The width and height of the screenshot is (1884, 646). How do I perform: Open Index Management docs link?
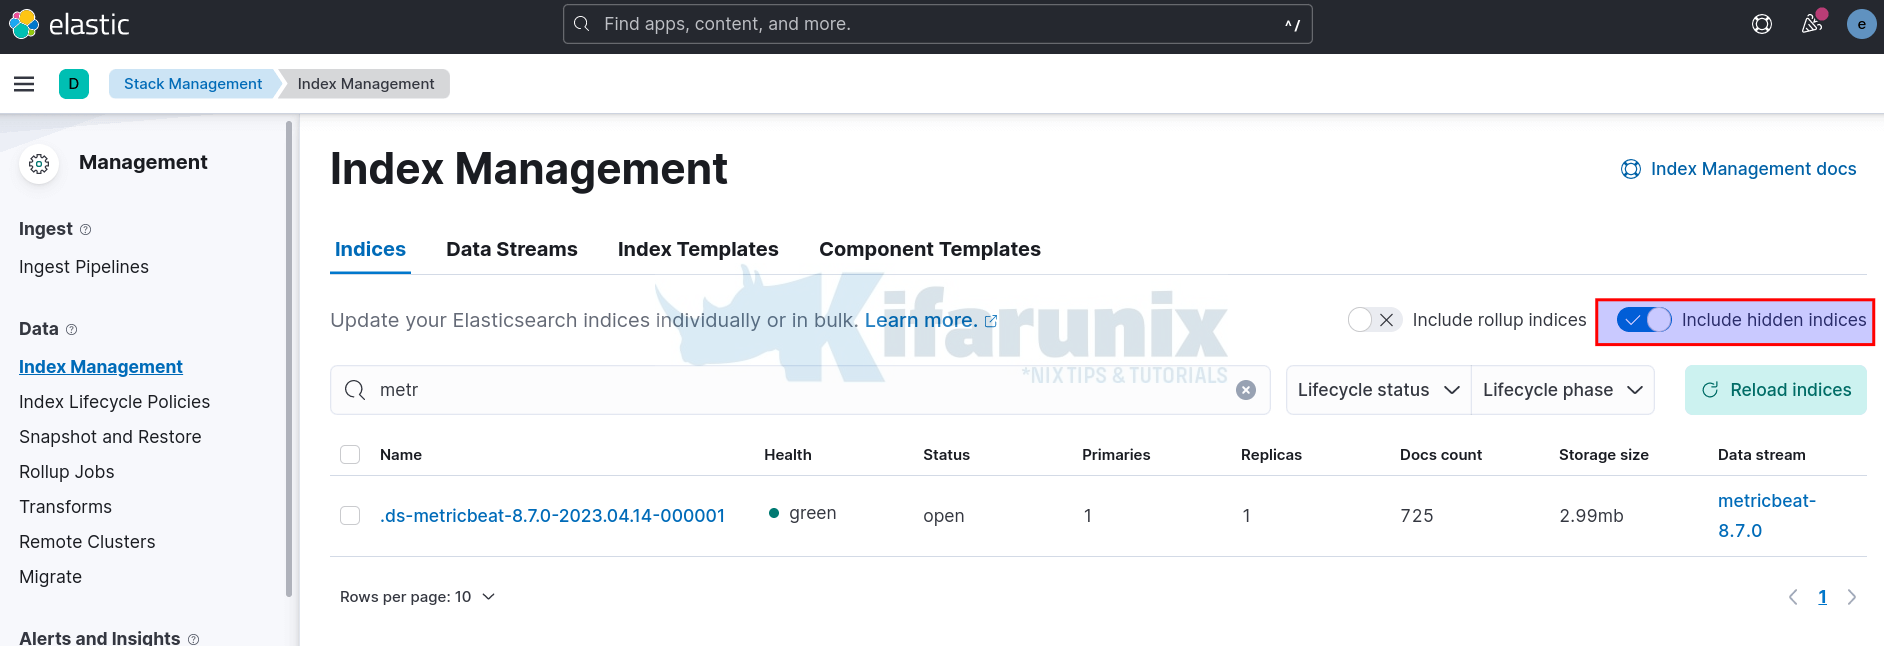pyautogui.click(x=1738, y=169)
